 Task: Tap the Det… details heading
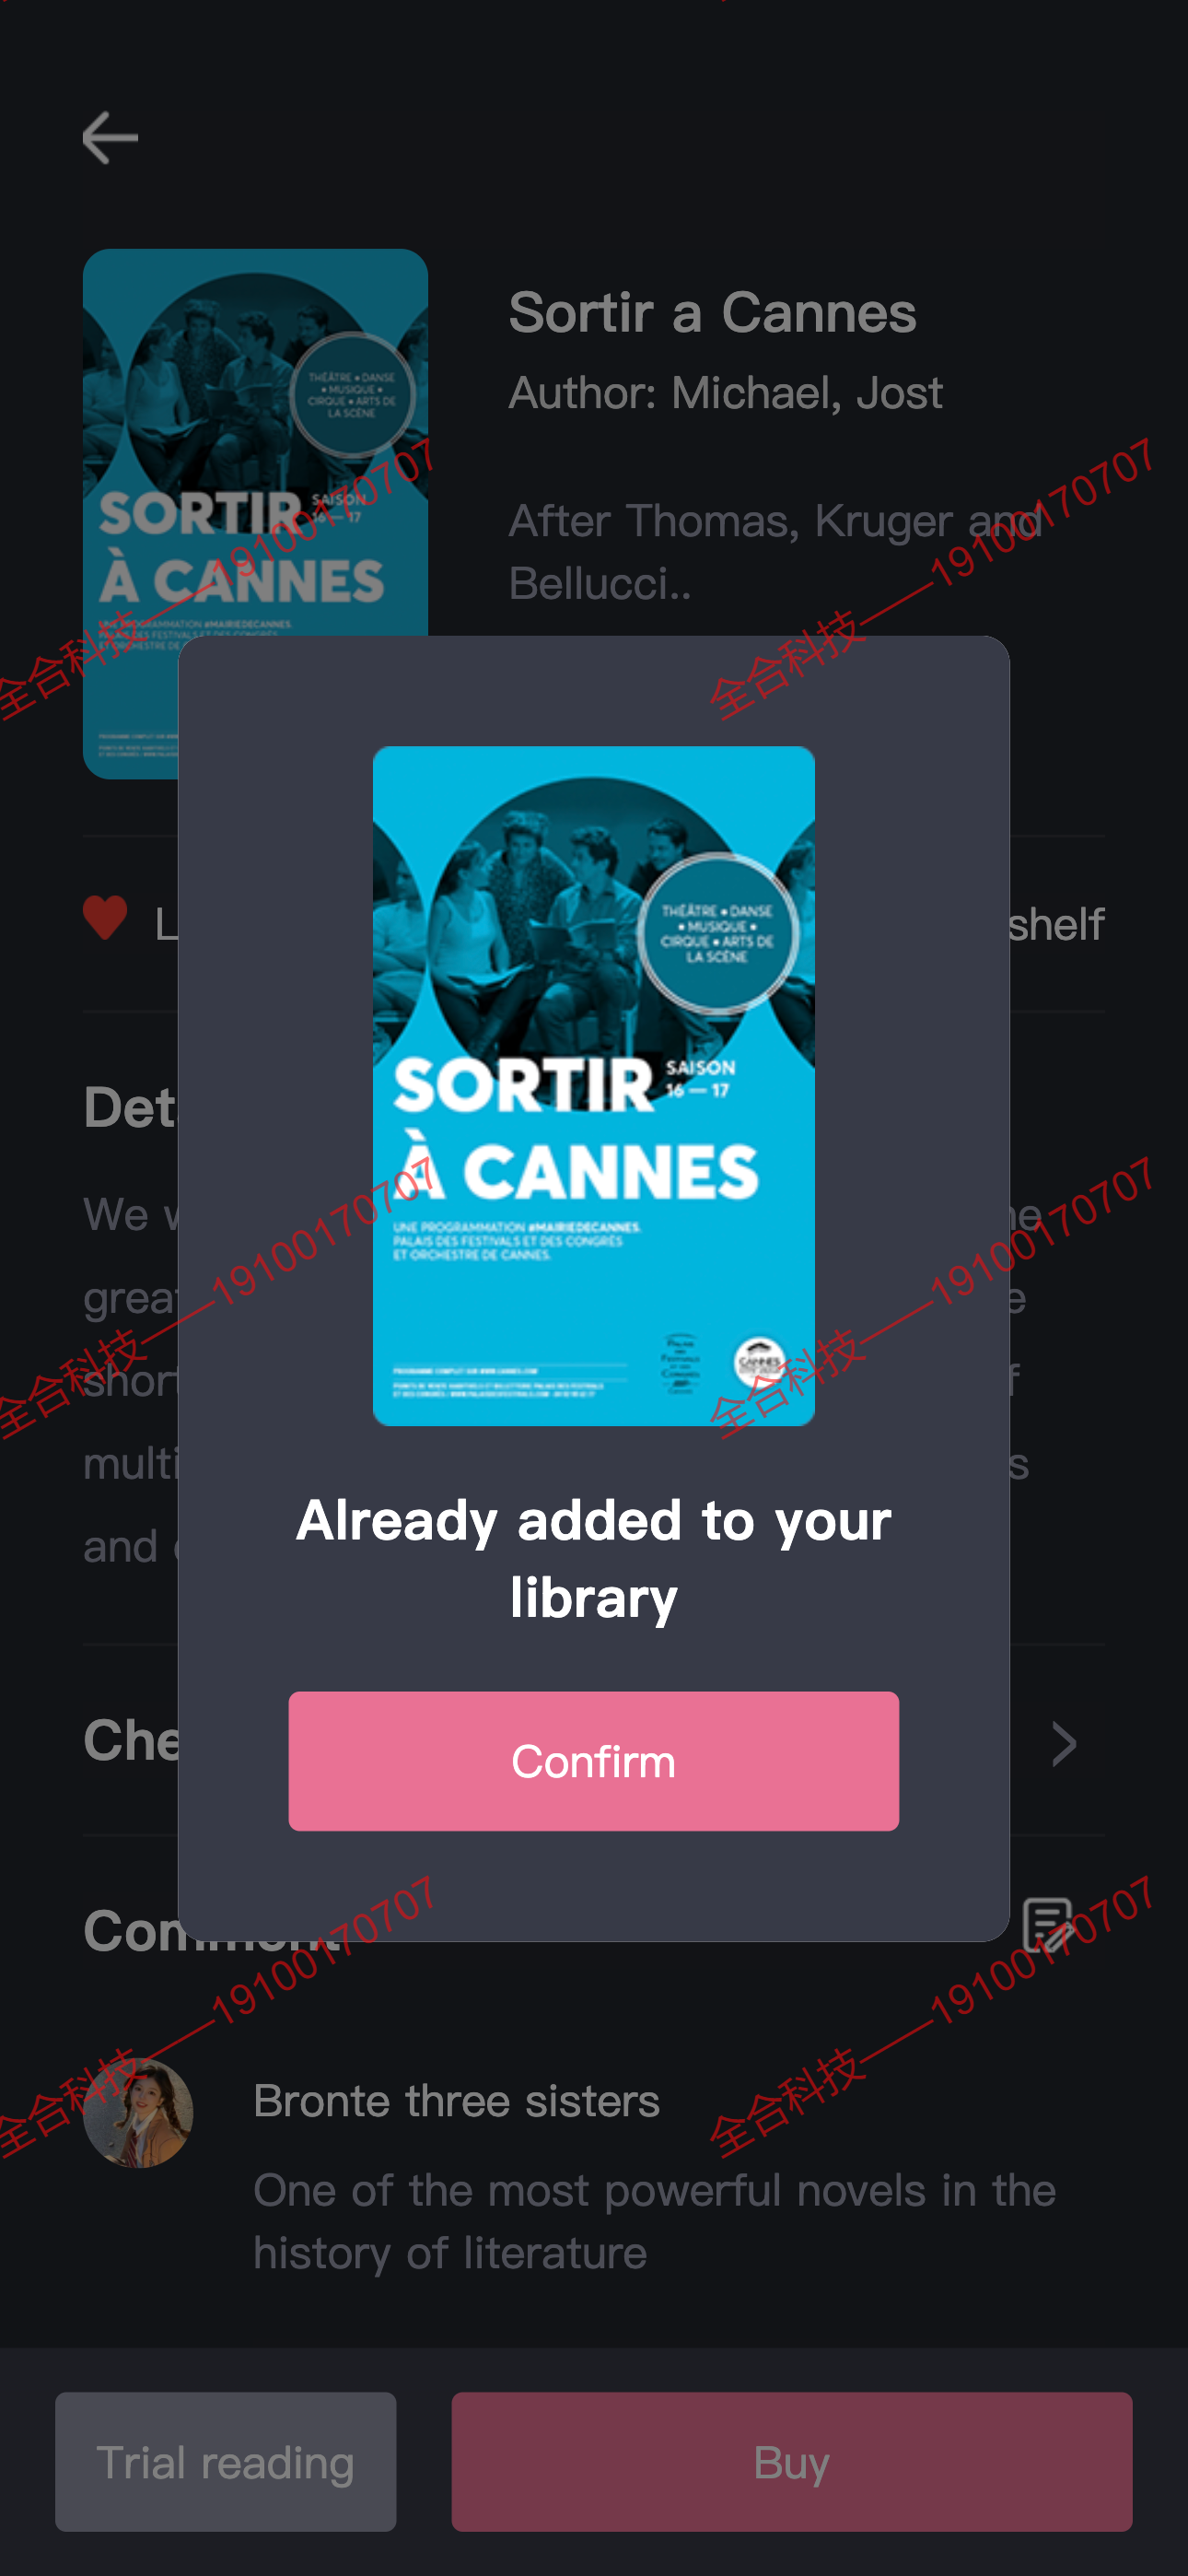130,1108
